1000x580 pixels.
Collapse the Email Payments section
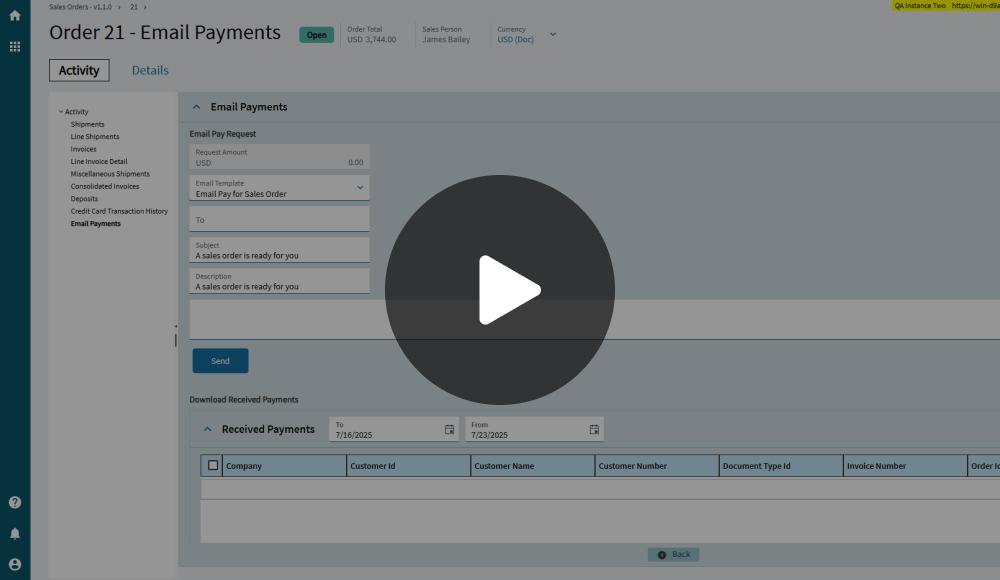pos(196,107)
